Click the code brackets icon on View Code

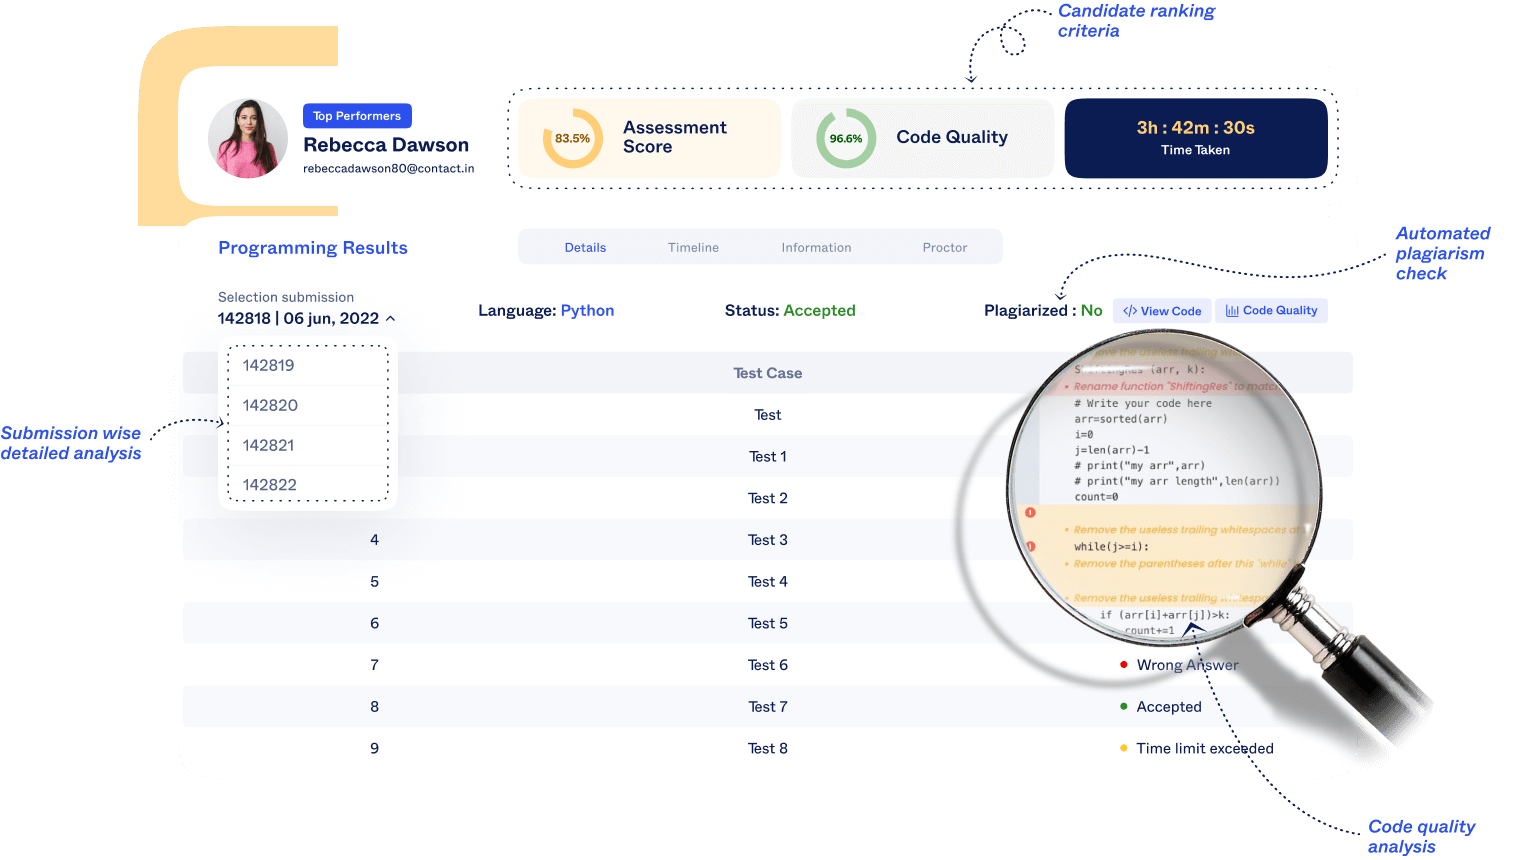1131,310
